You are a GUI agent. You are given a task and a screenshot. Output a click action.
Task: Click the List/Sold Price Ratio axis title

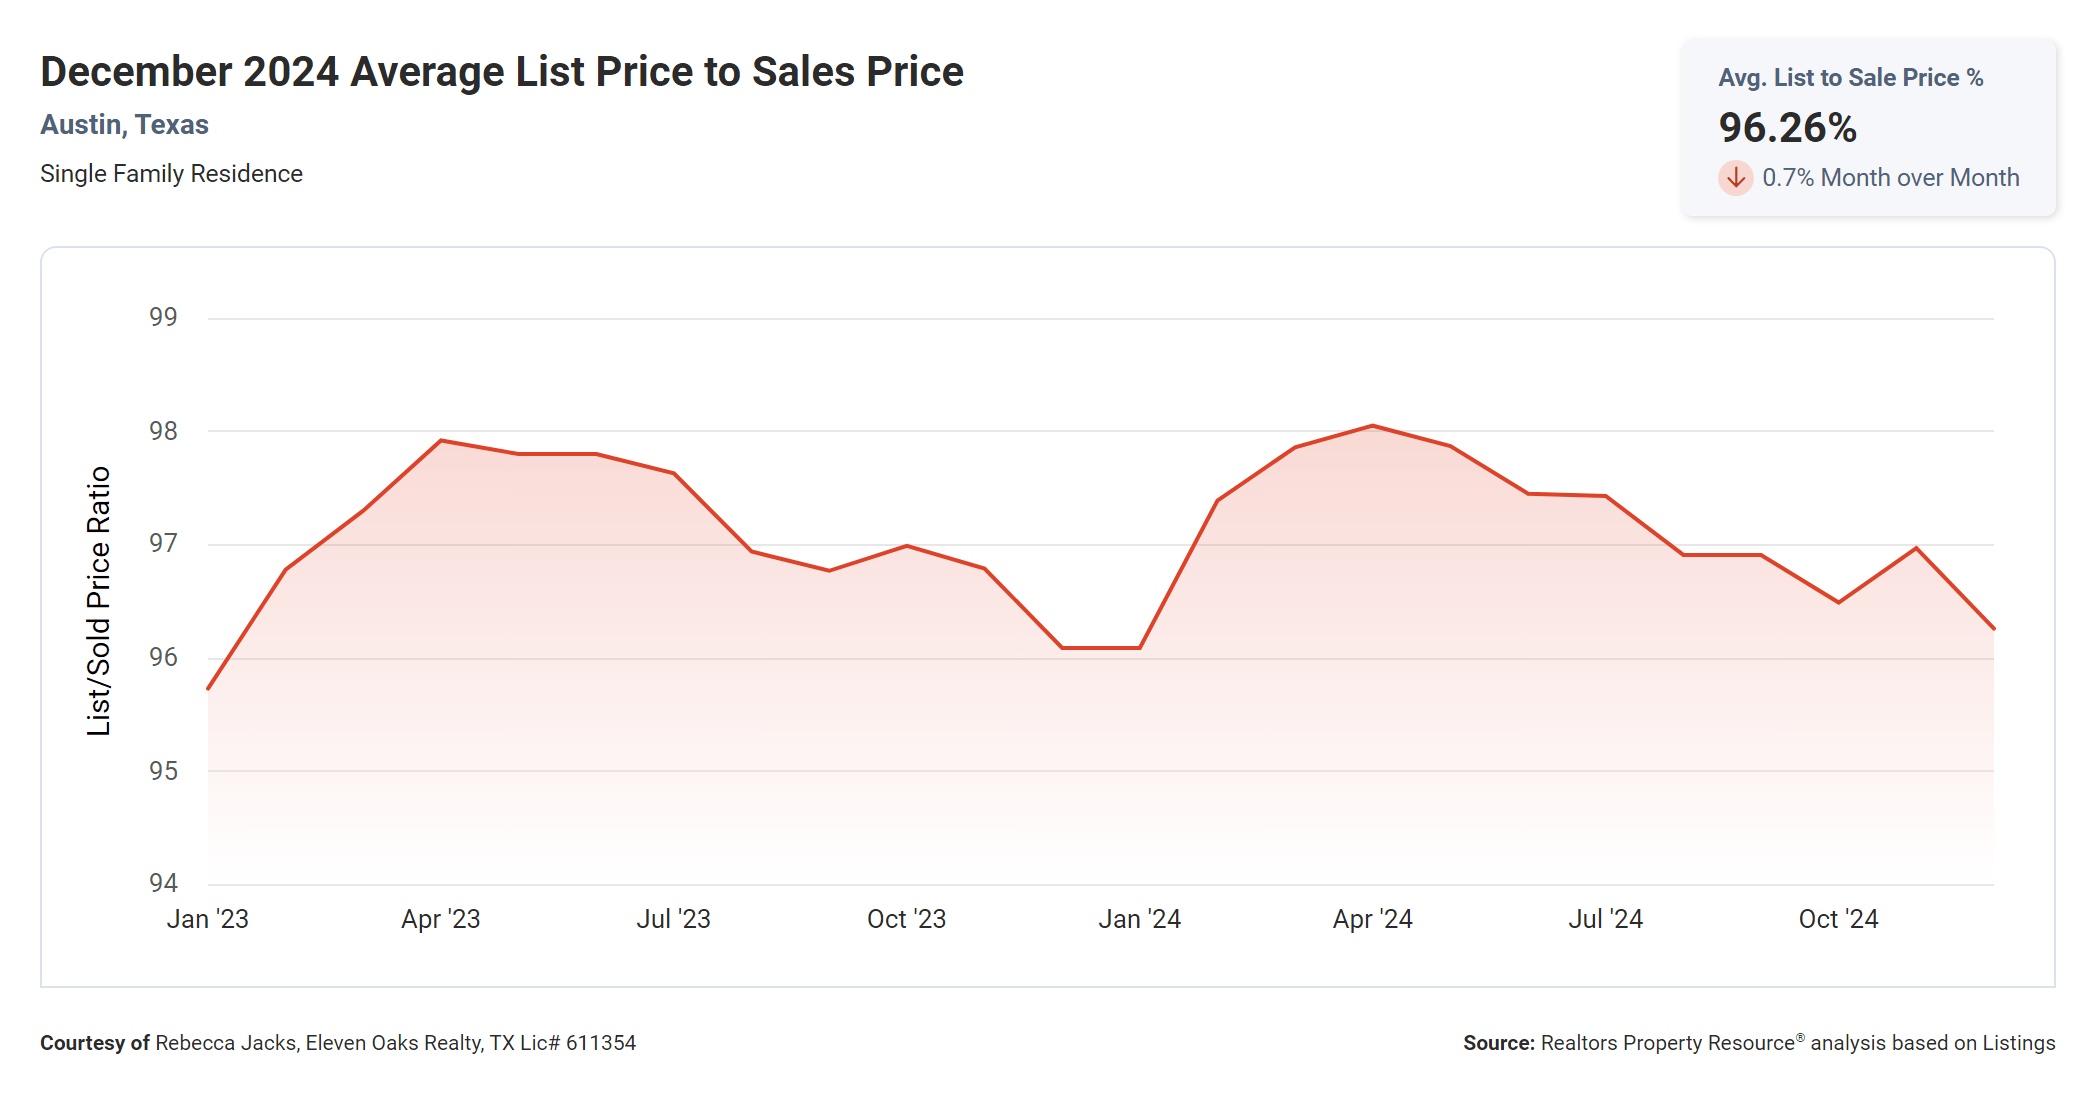(x=98, y=601)
